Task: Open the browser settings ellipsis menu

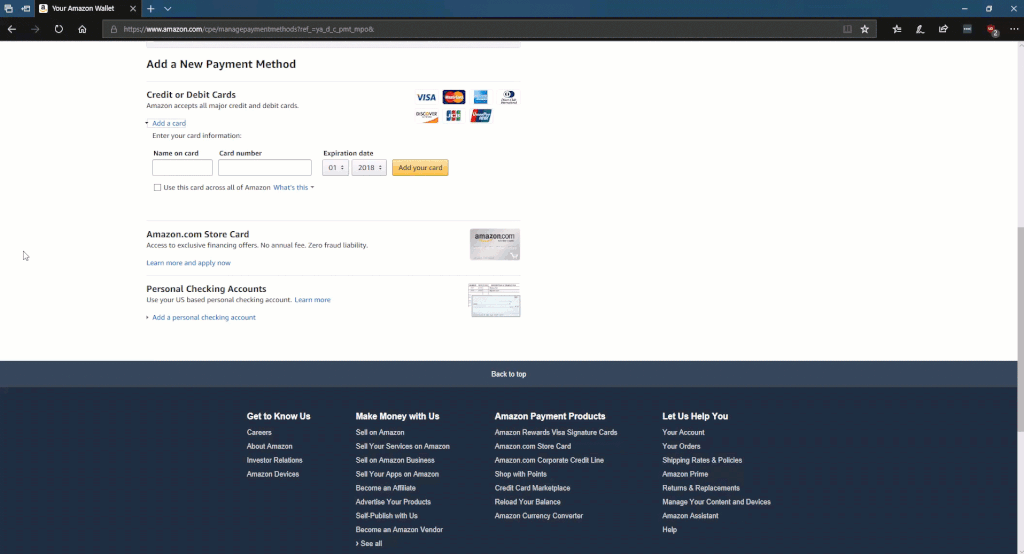Action: (1014, 29)
